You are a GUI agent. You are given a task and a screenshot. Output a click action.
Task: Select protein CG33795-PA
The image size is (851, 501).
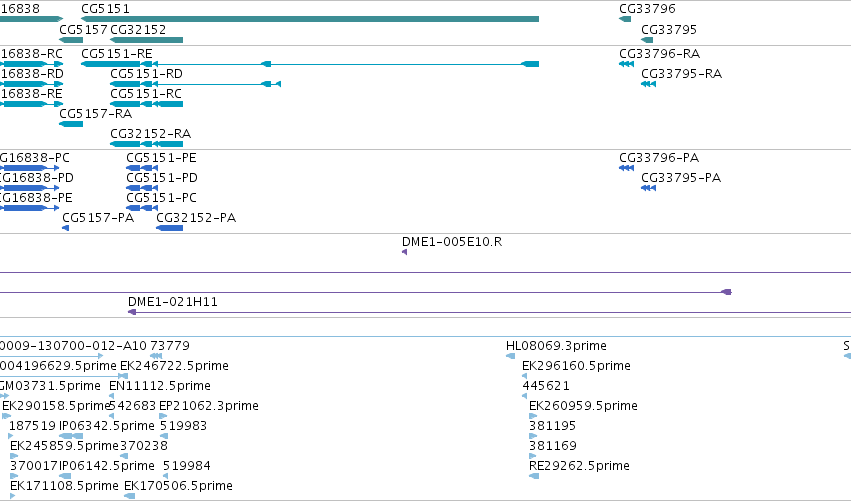681,178
